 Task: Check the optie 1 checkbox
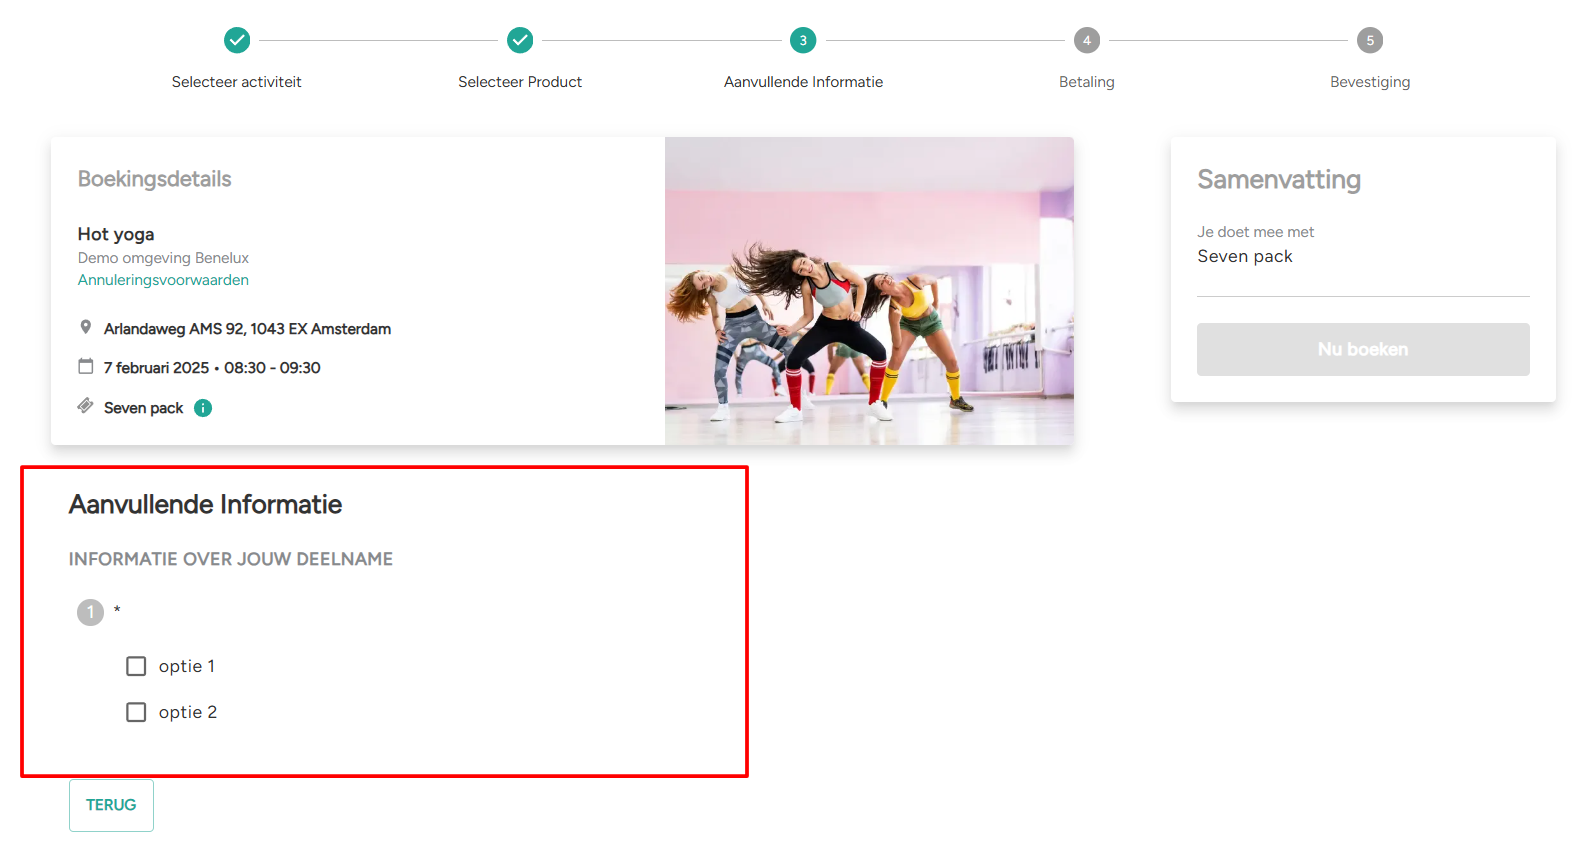(136, 666)
